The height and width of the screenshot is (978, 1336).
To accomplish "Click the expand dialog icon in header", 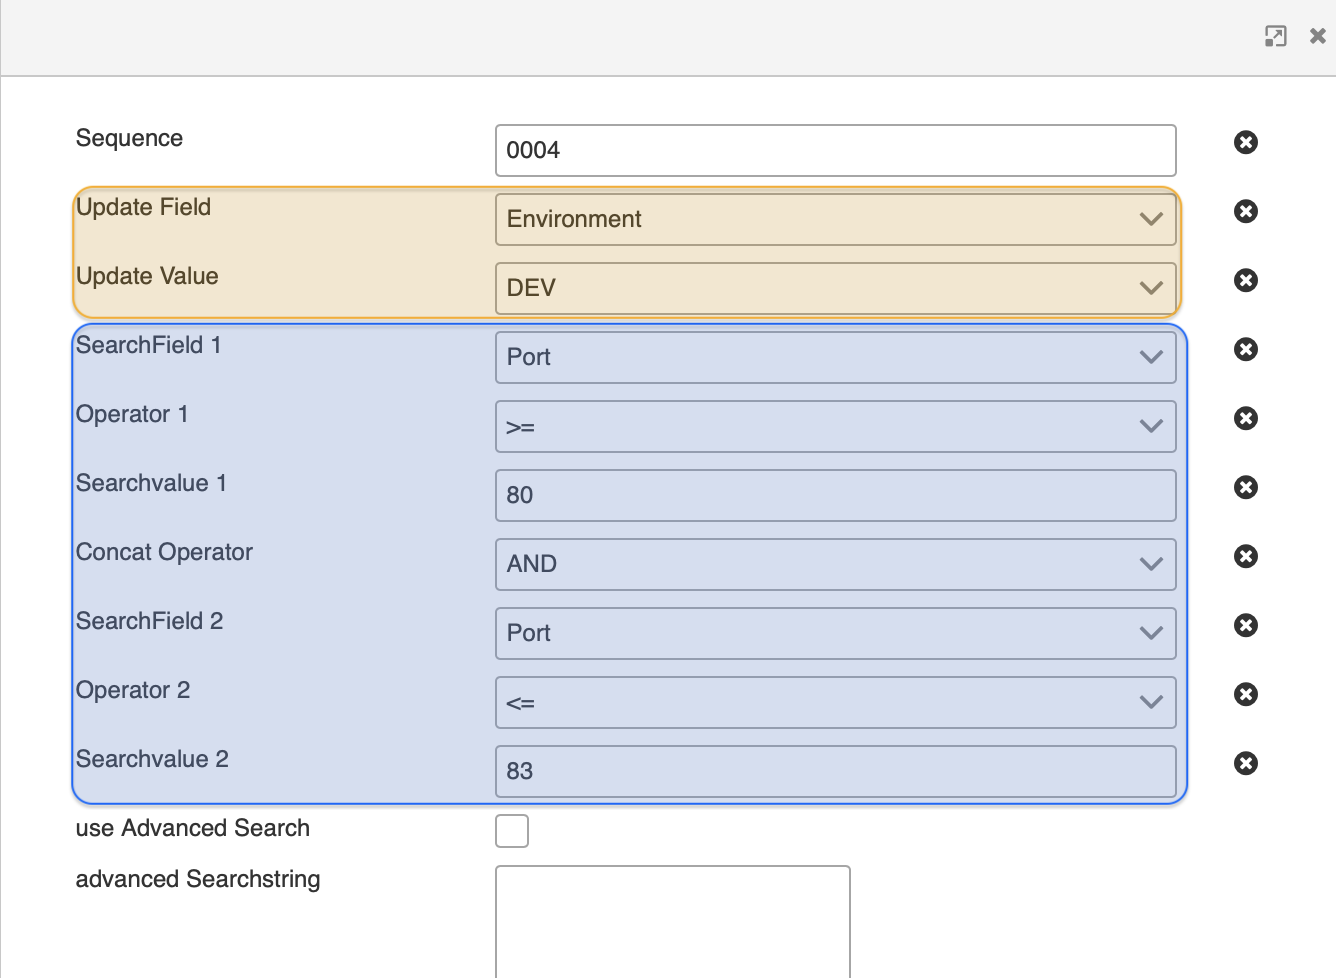I will (x=1275, y=37).
